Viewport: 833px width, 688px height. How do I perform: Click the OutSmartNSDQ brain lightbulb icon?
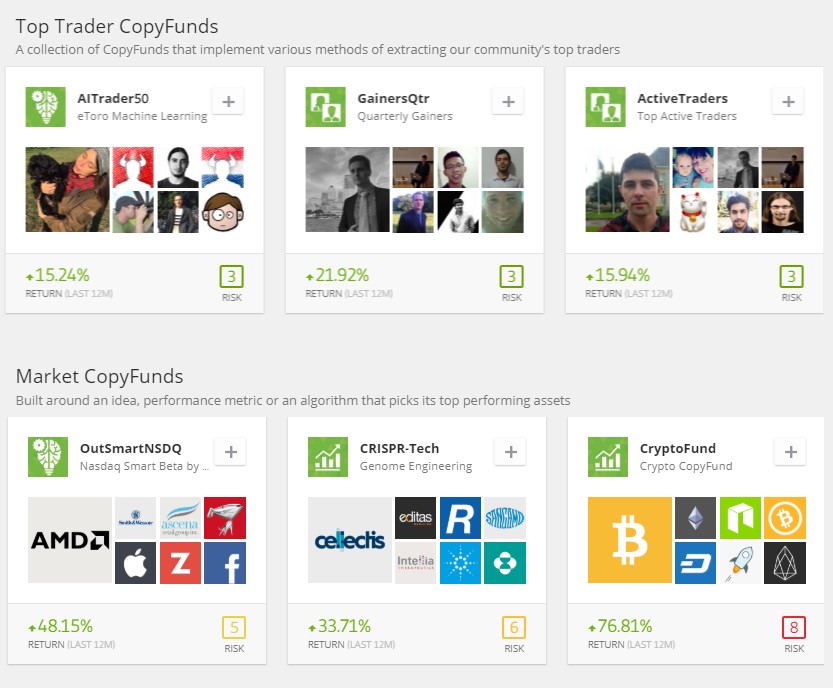click(48, 457)
